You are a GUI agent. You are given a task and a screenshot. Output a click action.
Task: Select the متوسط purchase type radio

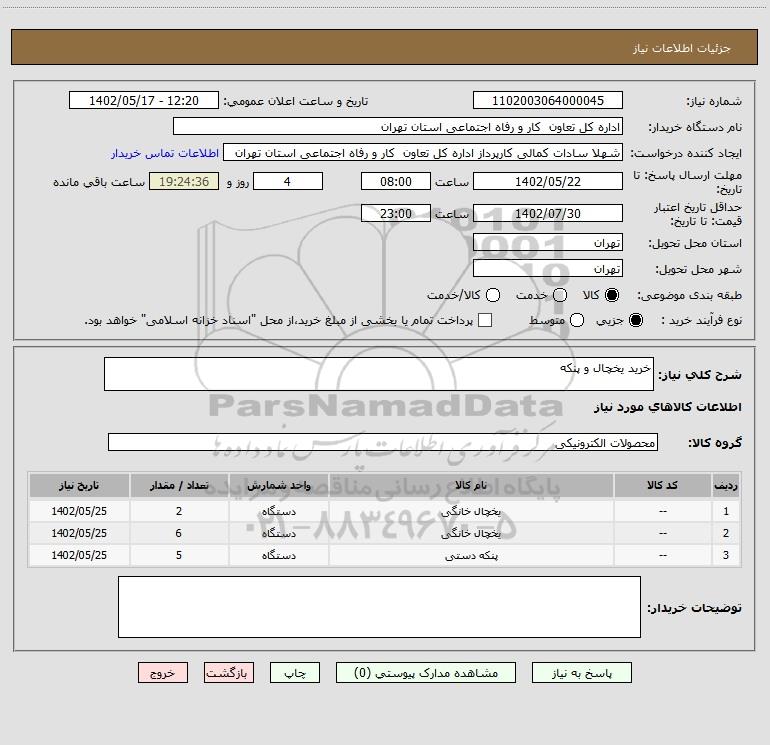pos(577,320)
